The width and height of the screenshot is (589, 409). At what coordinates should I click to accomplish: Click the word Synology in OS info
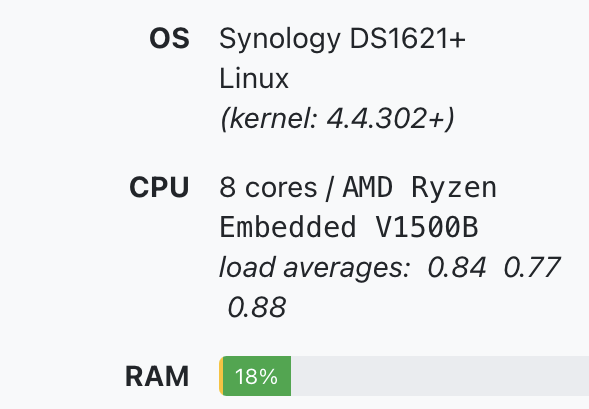click(280, 40)
